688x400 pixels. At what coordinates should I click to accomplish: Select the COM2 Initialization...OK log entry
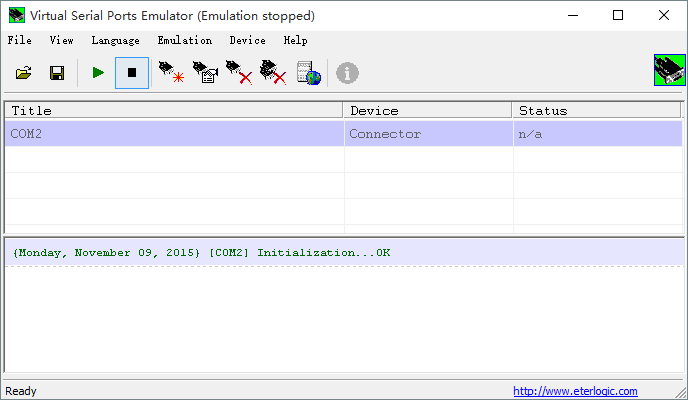(x=344, y=253)
